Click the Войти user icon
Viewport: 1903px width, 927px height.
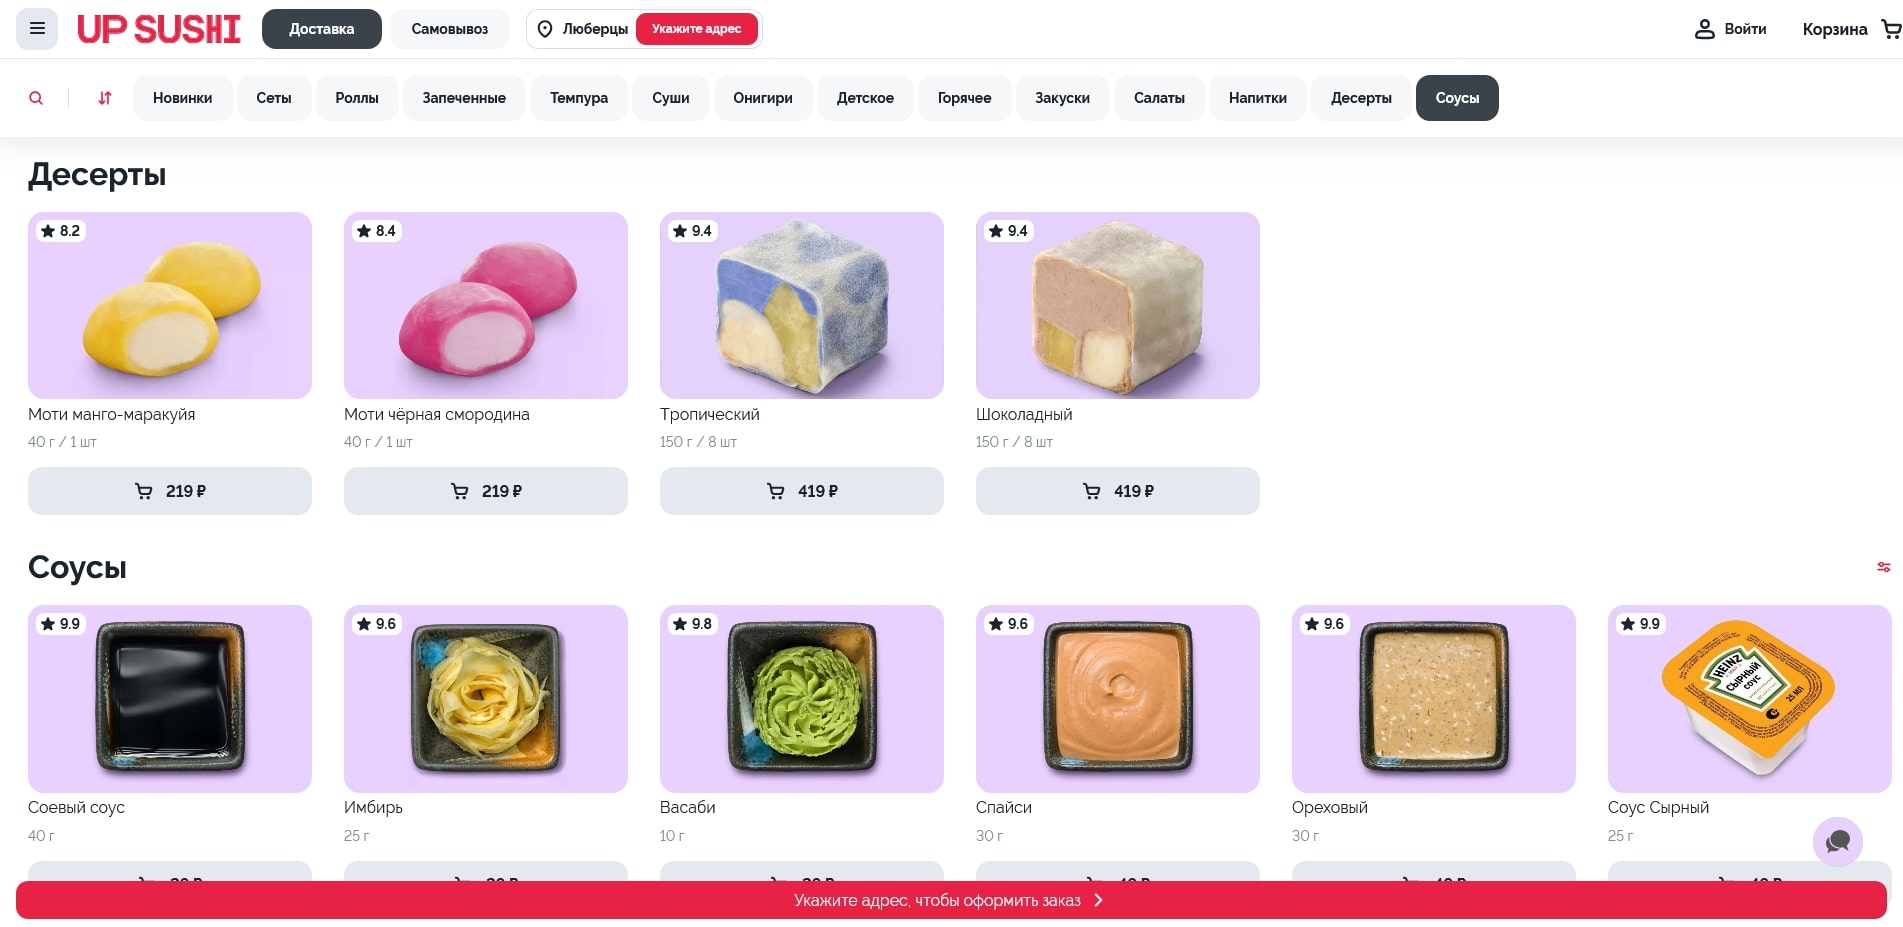point(1705,29)
